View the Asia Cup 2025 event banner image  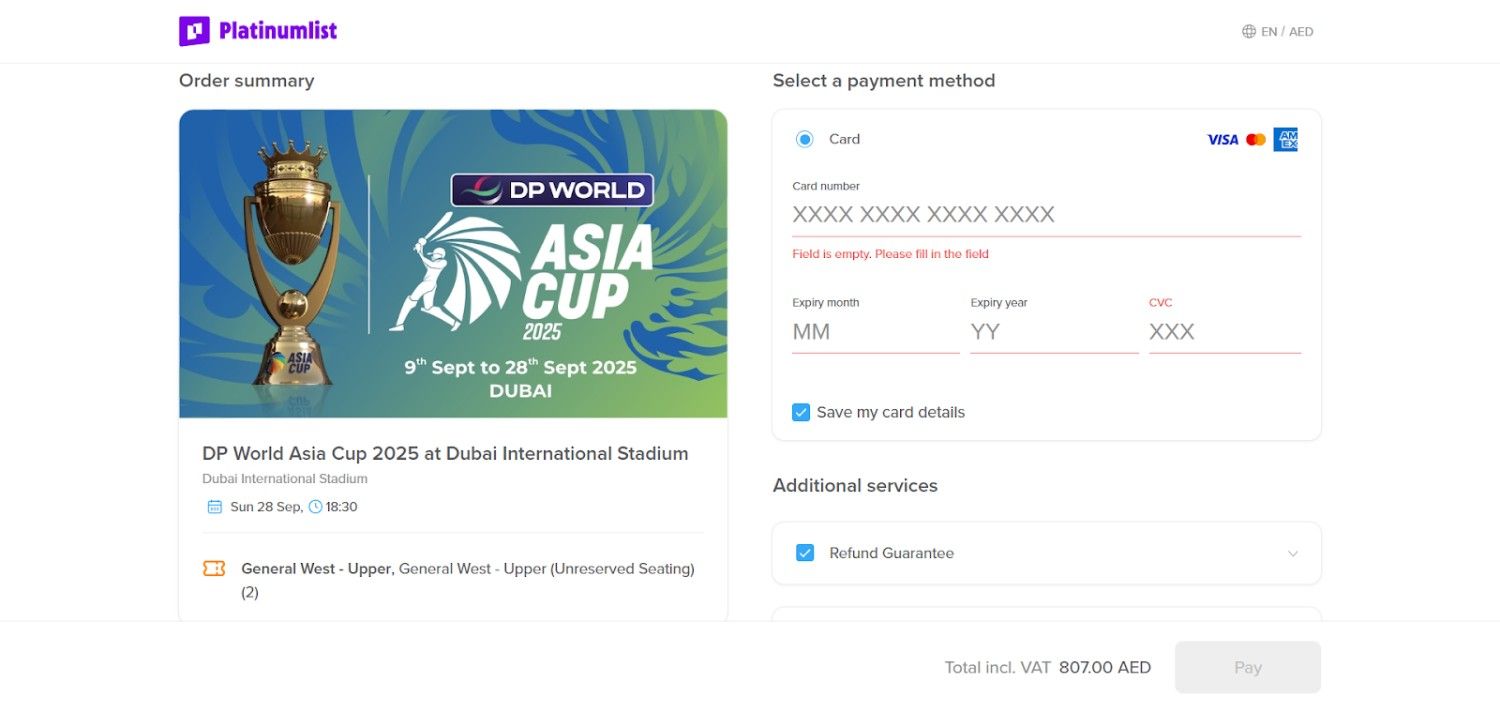pos(453,263)
